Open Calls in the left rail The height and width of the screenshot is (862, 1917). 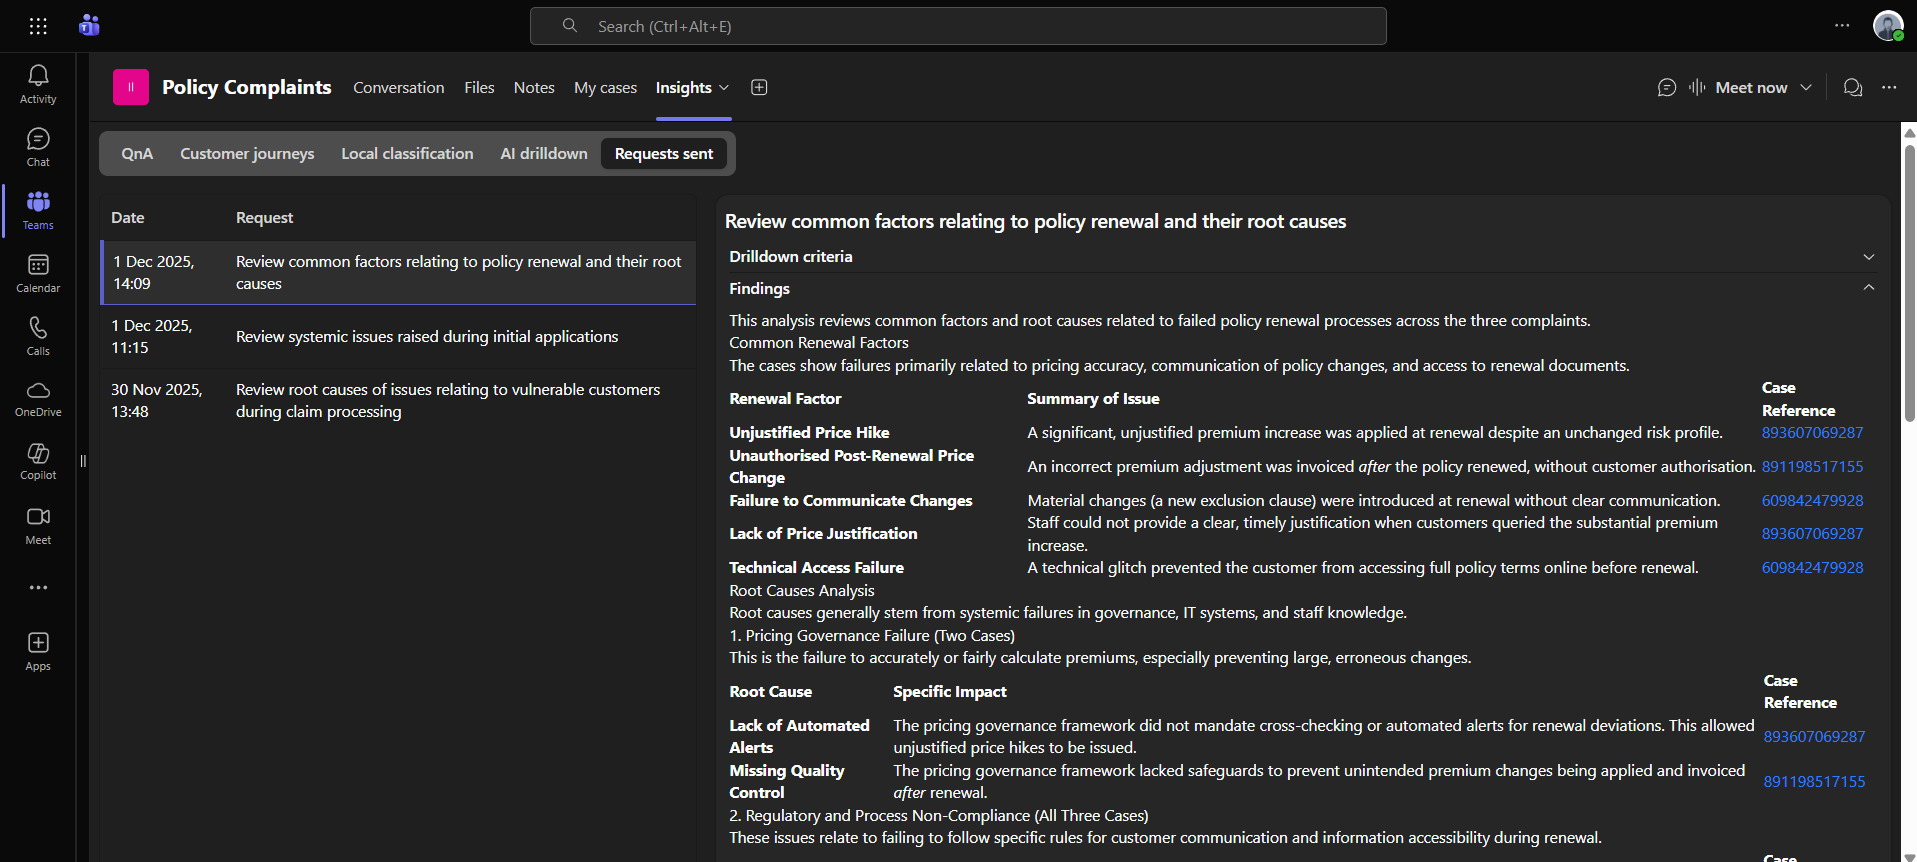coord(38,336)
